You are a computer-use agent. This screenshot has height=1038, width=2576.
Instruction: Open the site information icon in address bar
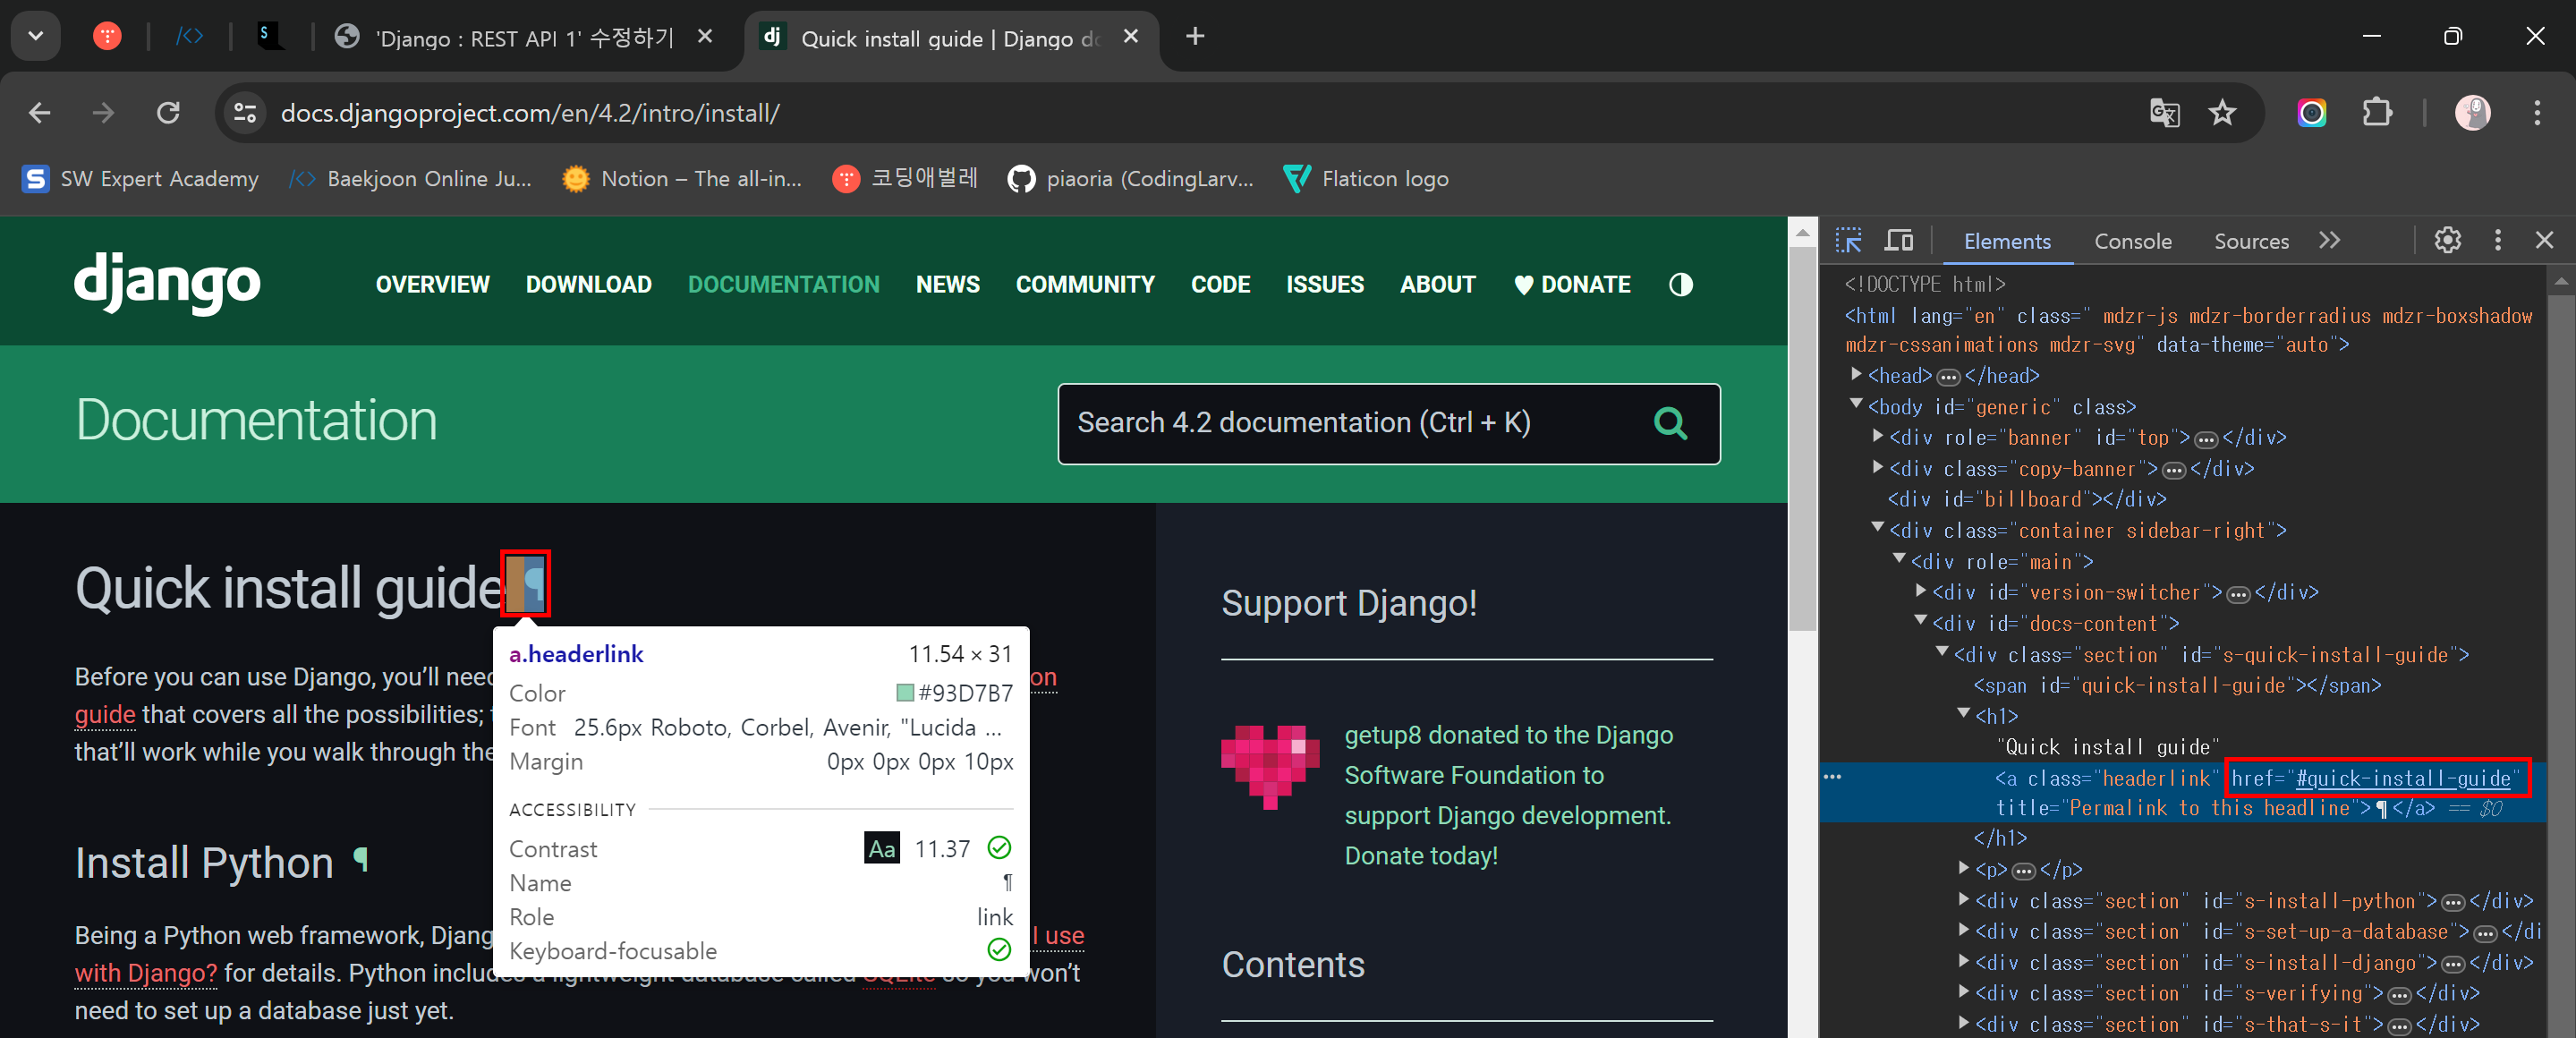point(245,112)
